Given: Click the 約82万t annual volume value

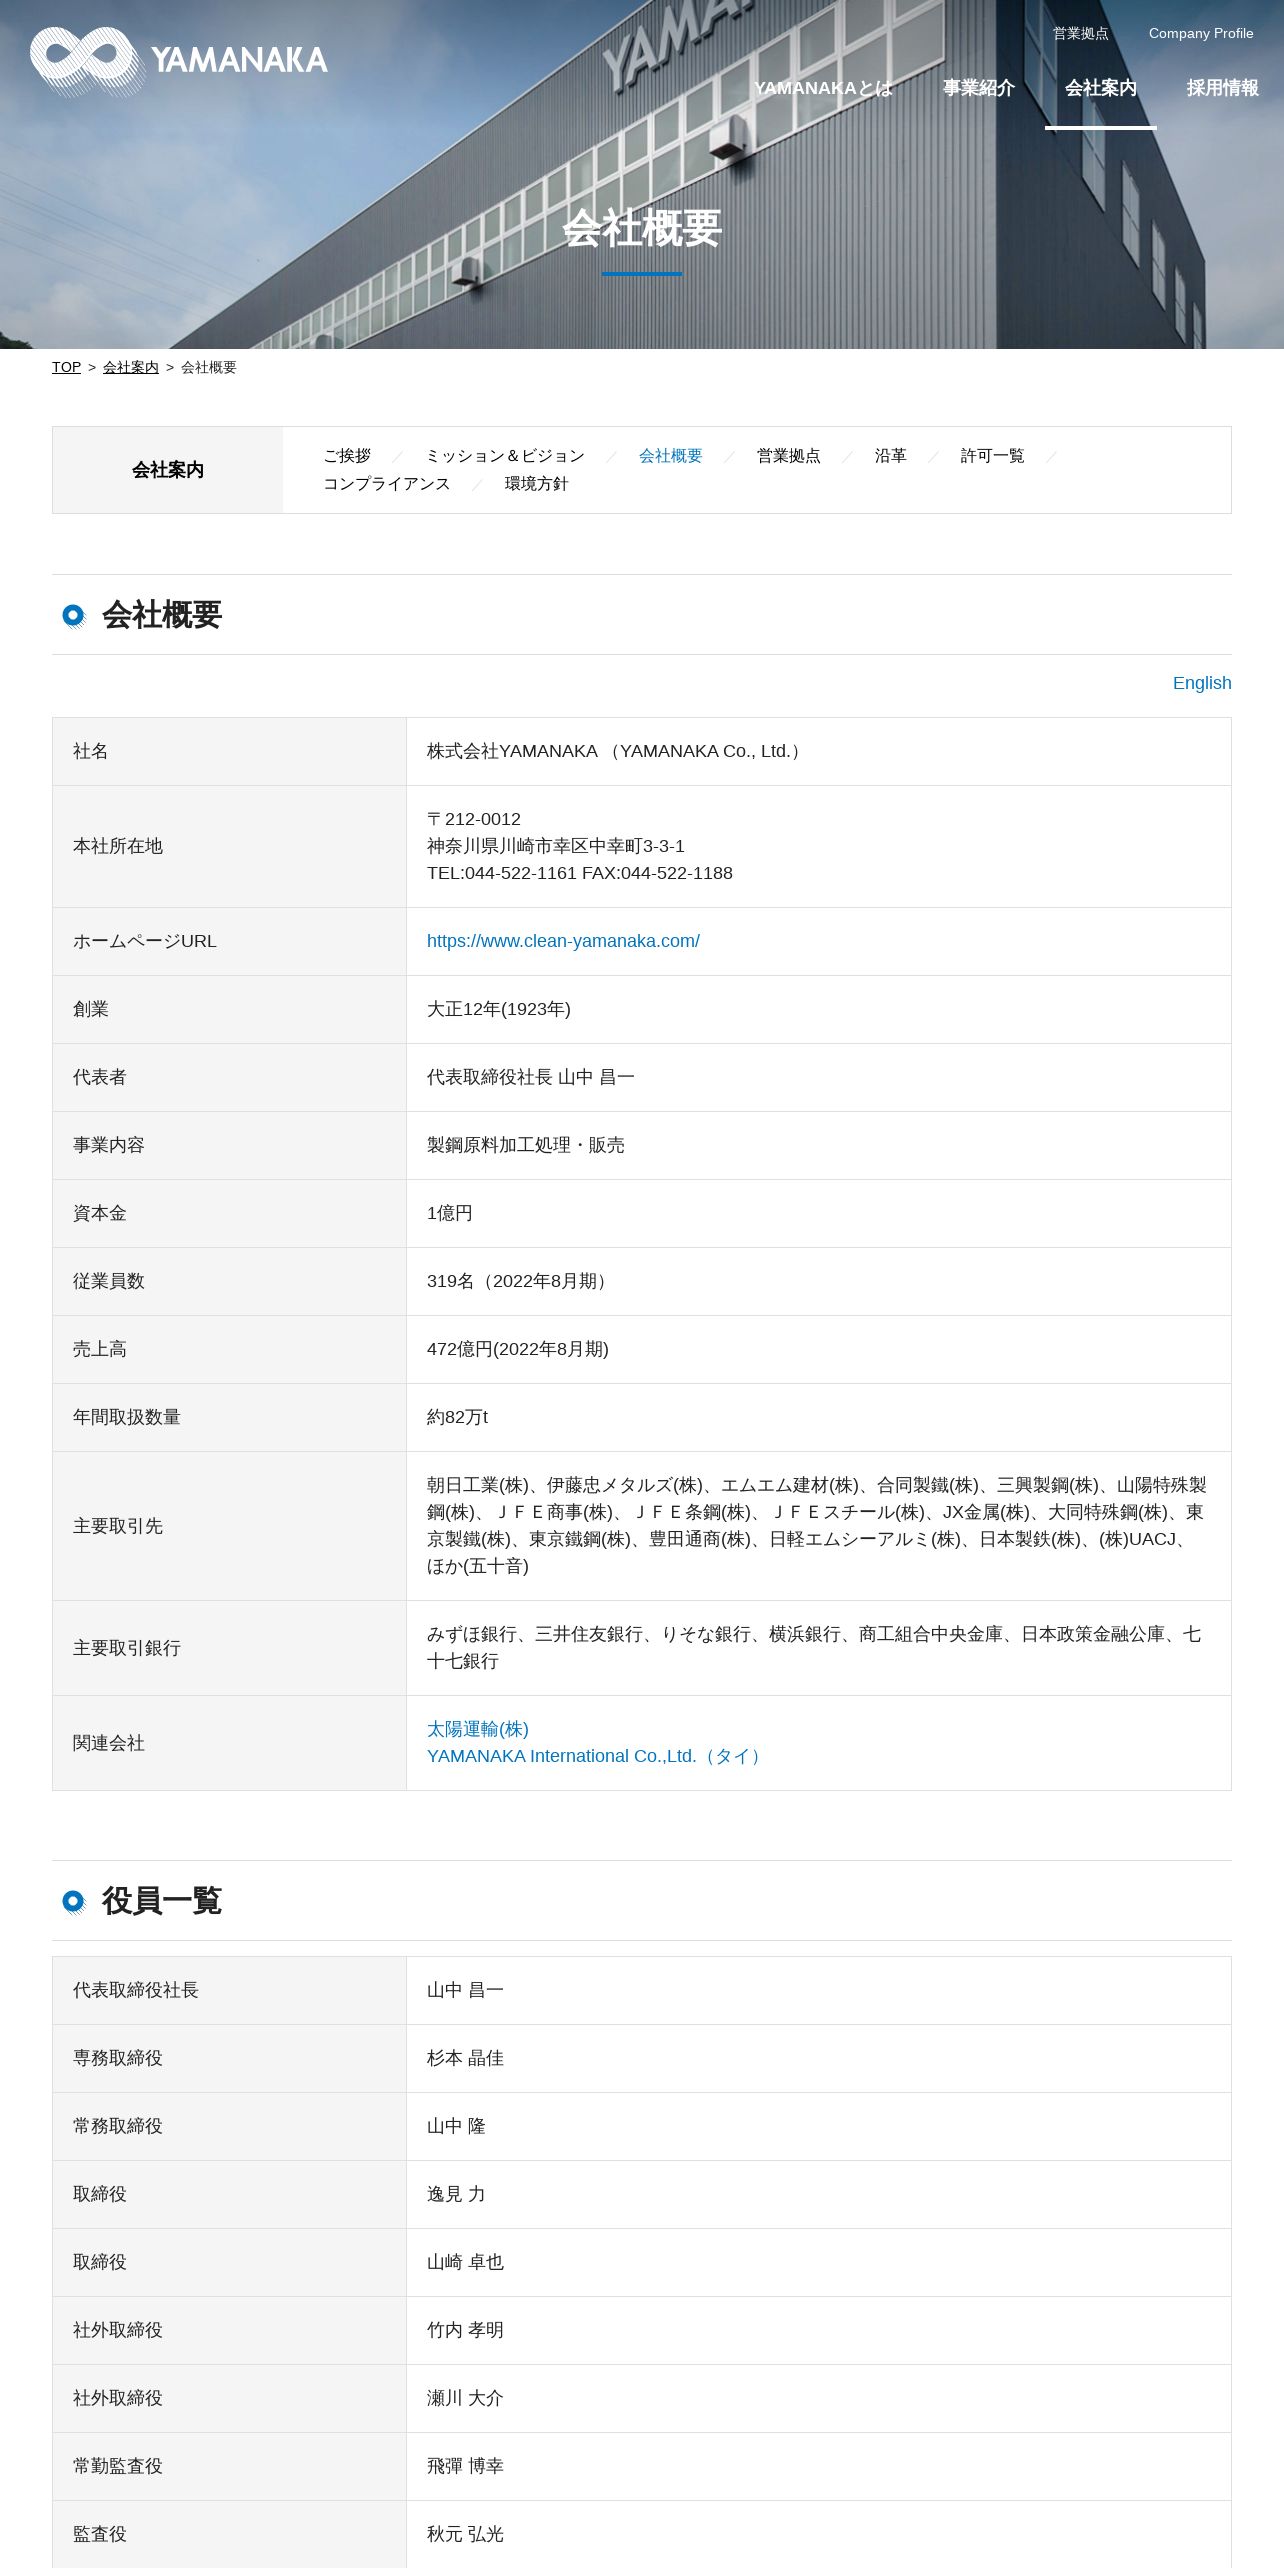Looking at the screenshot, I should (457, 1417).
